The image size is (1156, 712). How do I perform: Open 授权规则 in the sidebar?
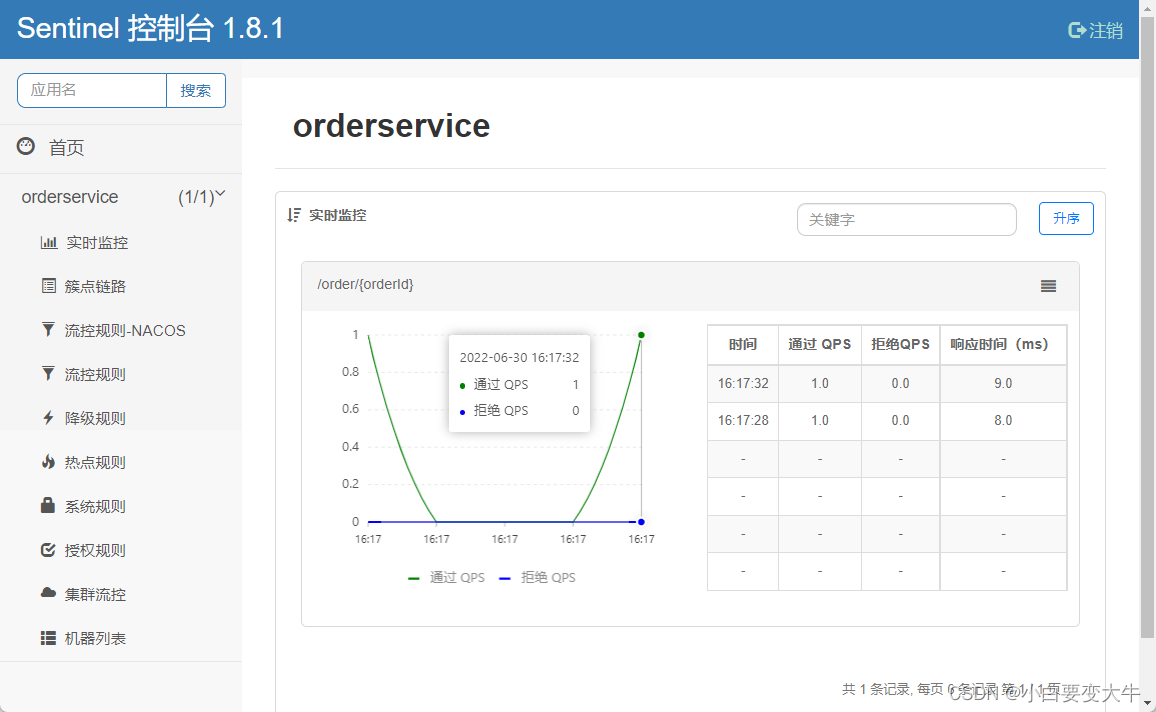click(95, 550)
